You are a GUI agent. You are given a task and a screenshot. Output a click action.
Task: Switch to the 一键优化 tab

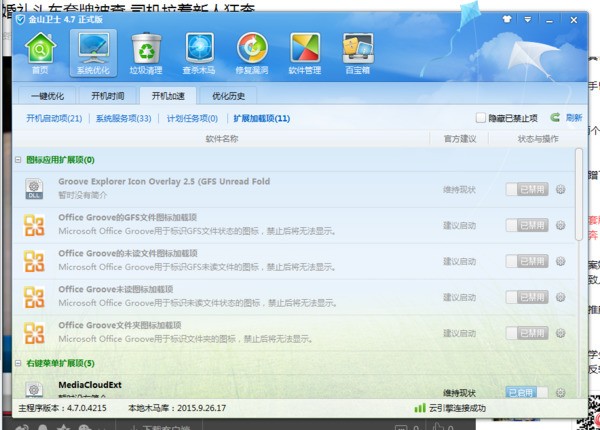pos(47,96)
